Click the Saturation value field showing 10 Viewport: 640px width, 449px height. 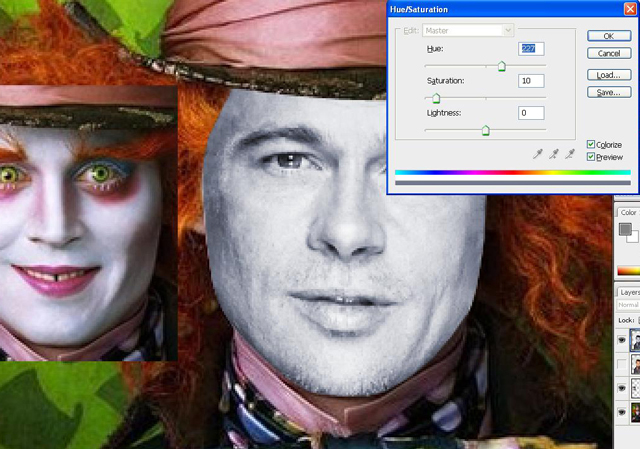[531, 81]
